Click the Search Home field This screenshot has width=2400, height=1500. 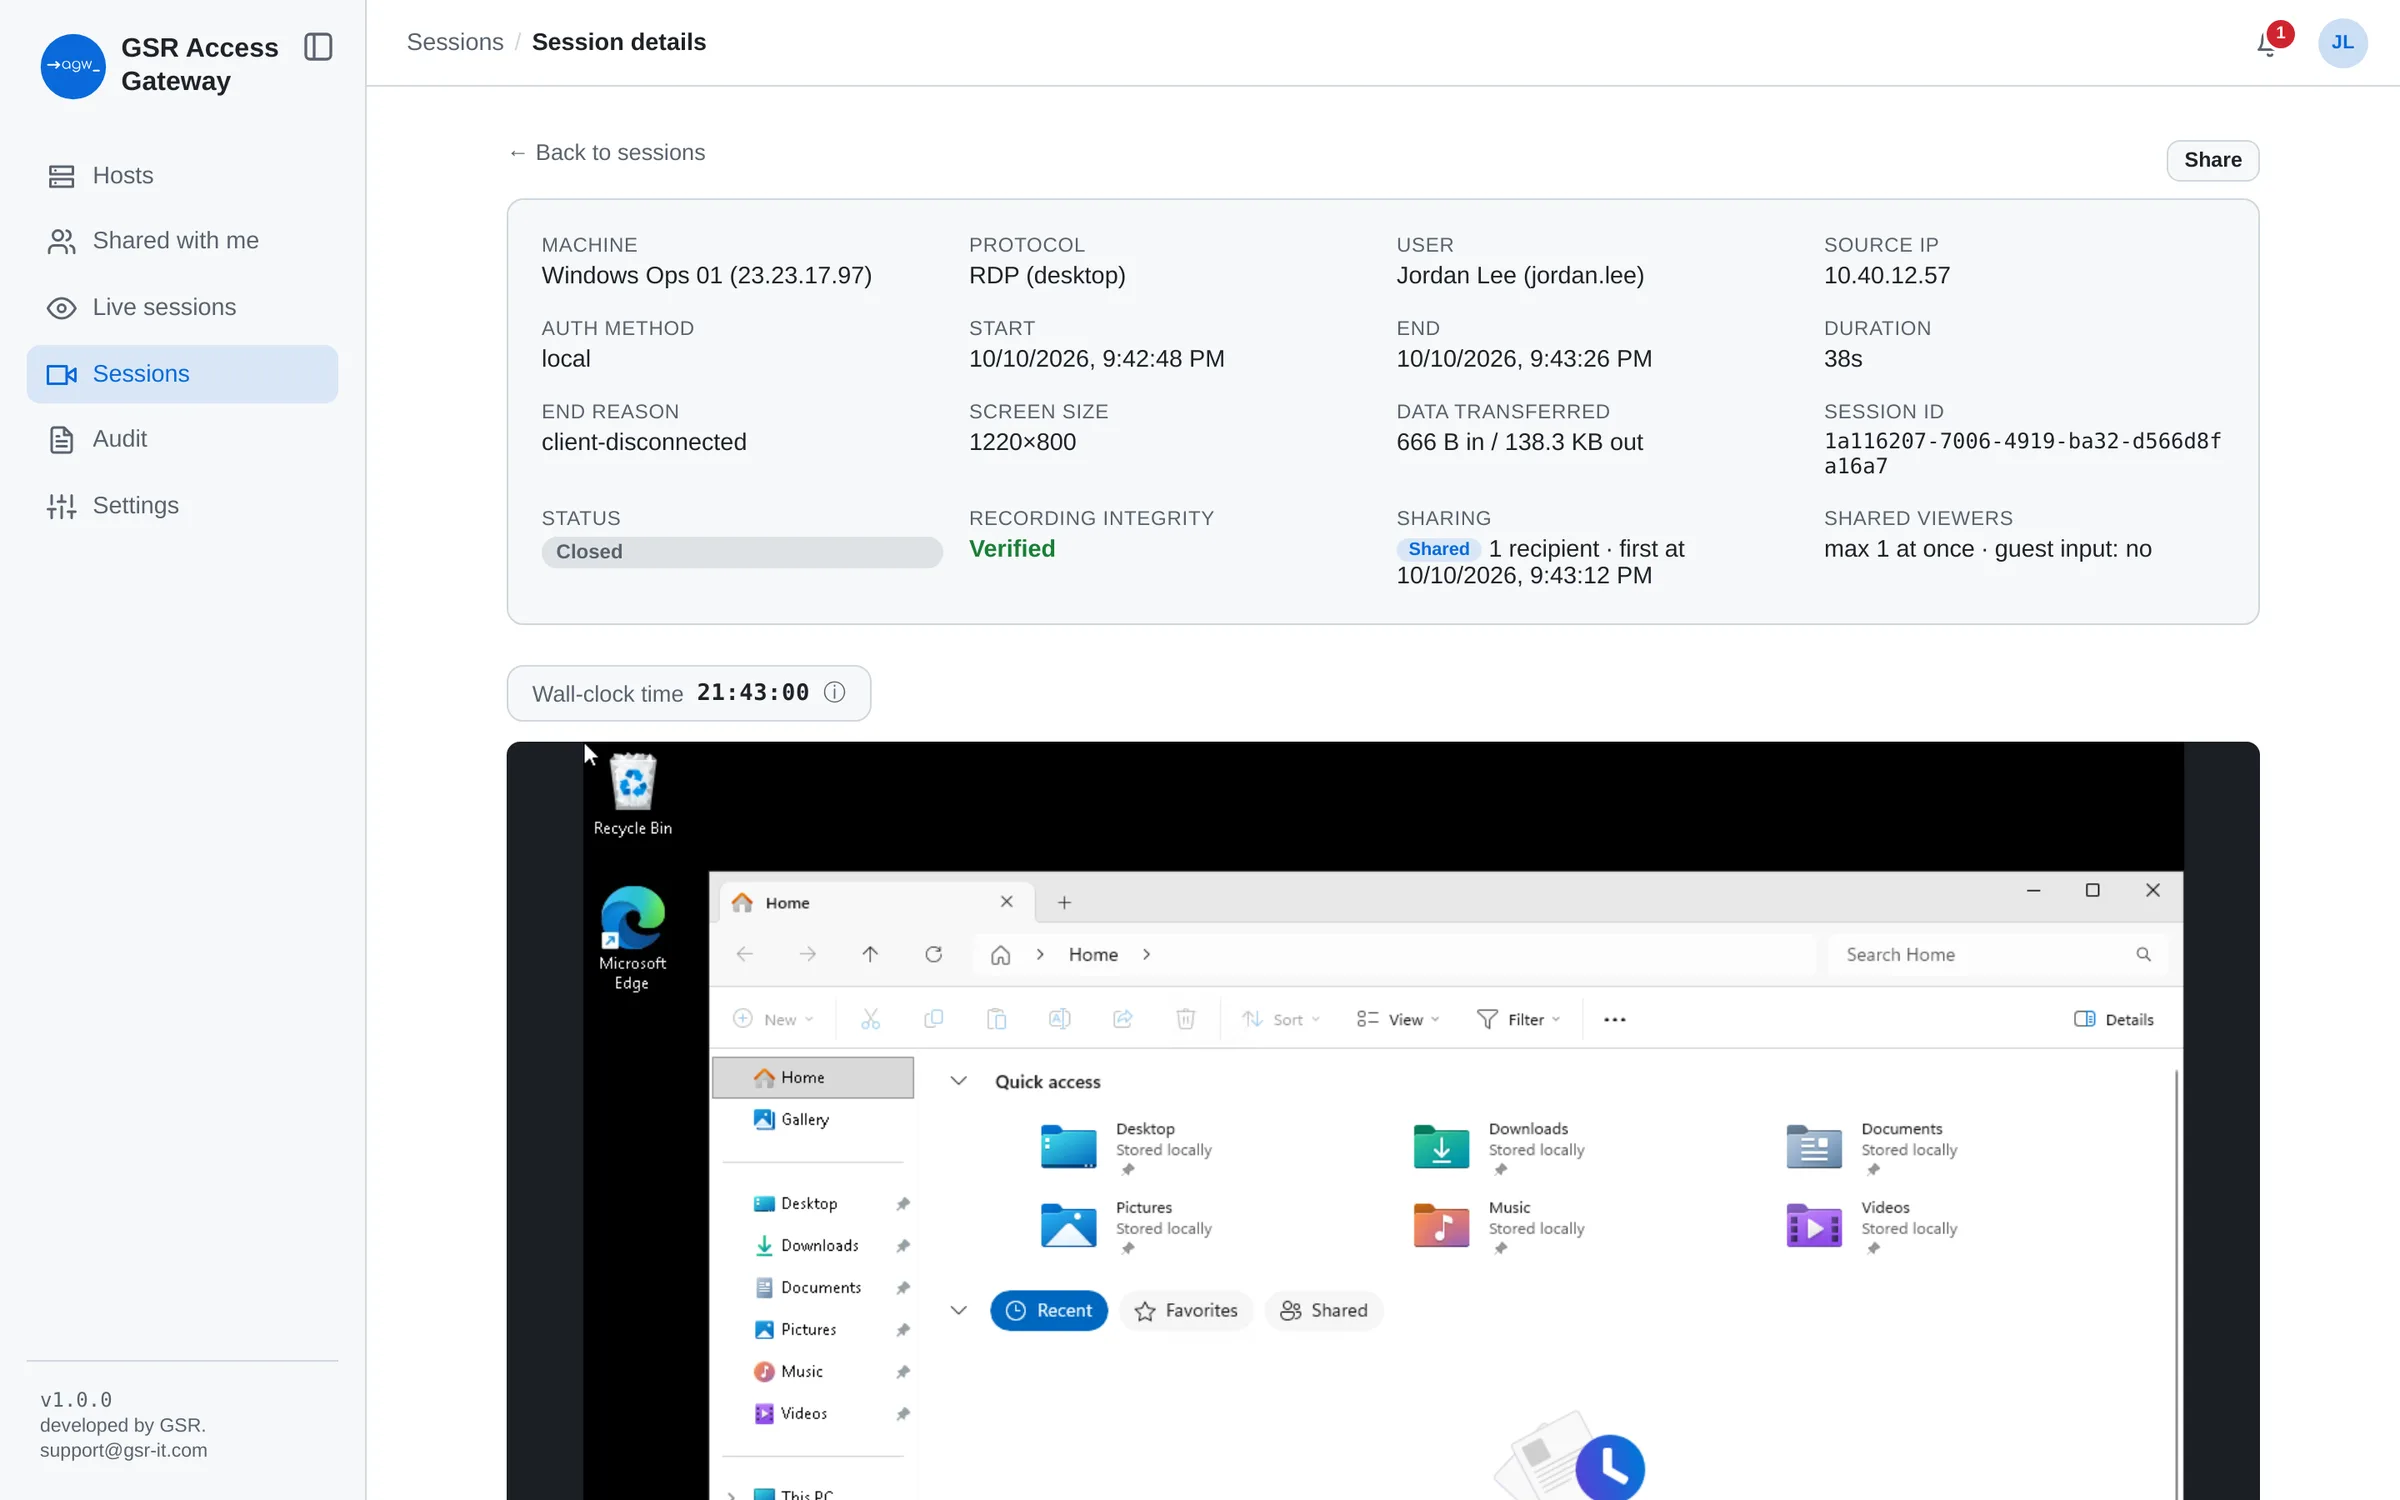pos(1996,954)
